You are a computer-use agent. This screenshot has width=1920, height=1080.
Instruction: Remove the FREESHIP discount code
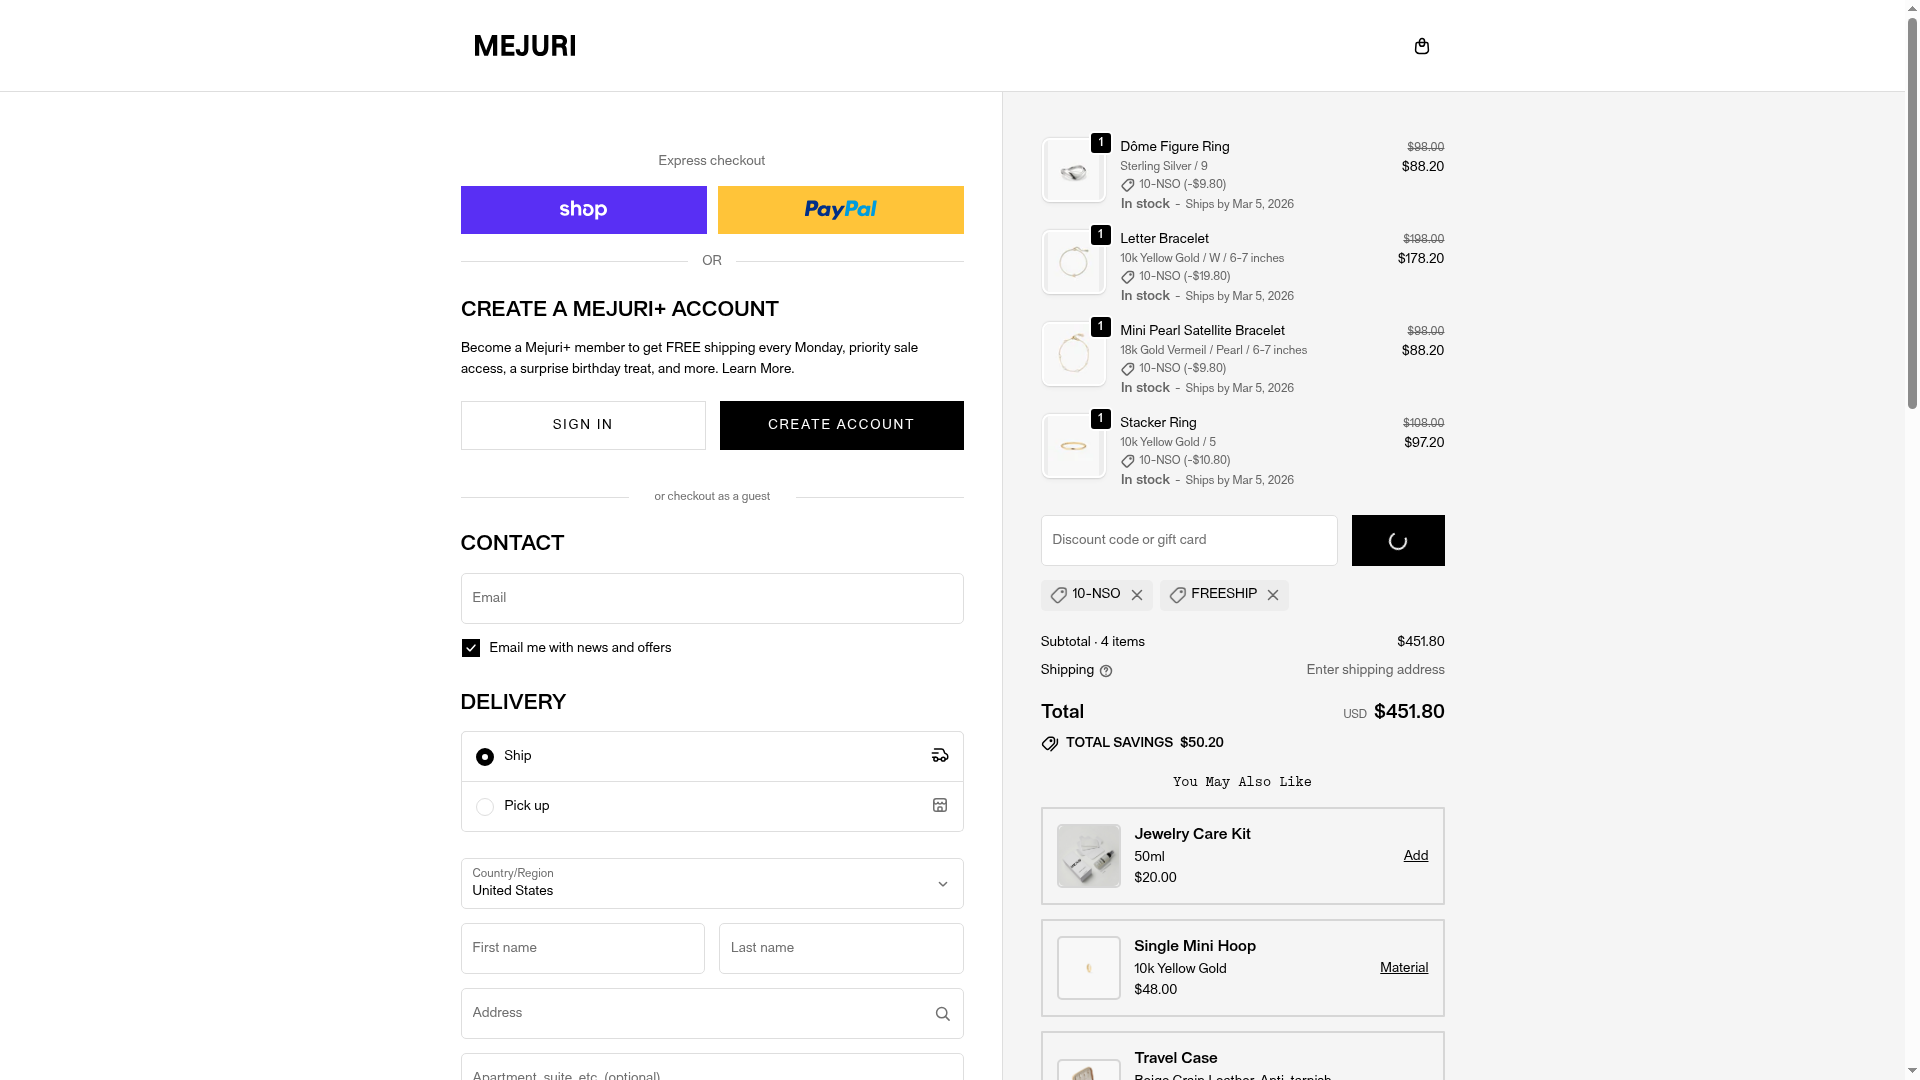[1273, 595]
